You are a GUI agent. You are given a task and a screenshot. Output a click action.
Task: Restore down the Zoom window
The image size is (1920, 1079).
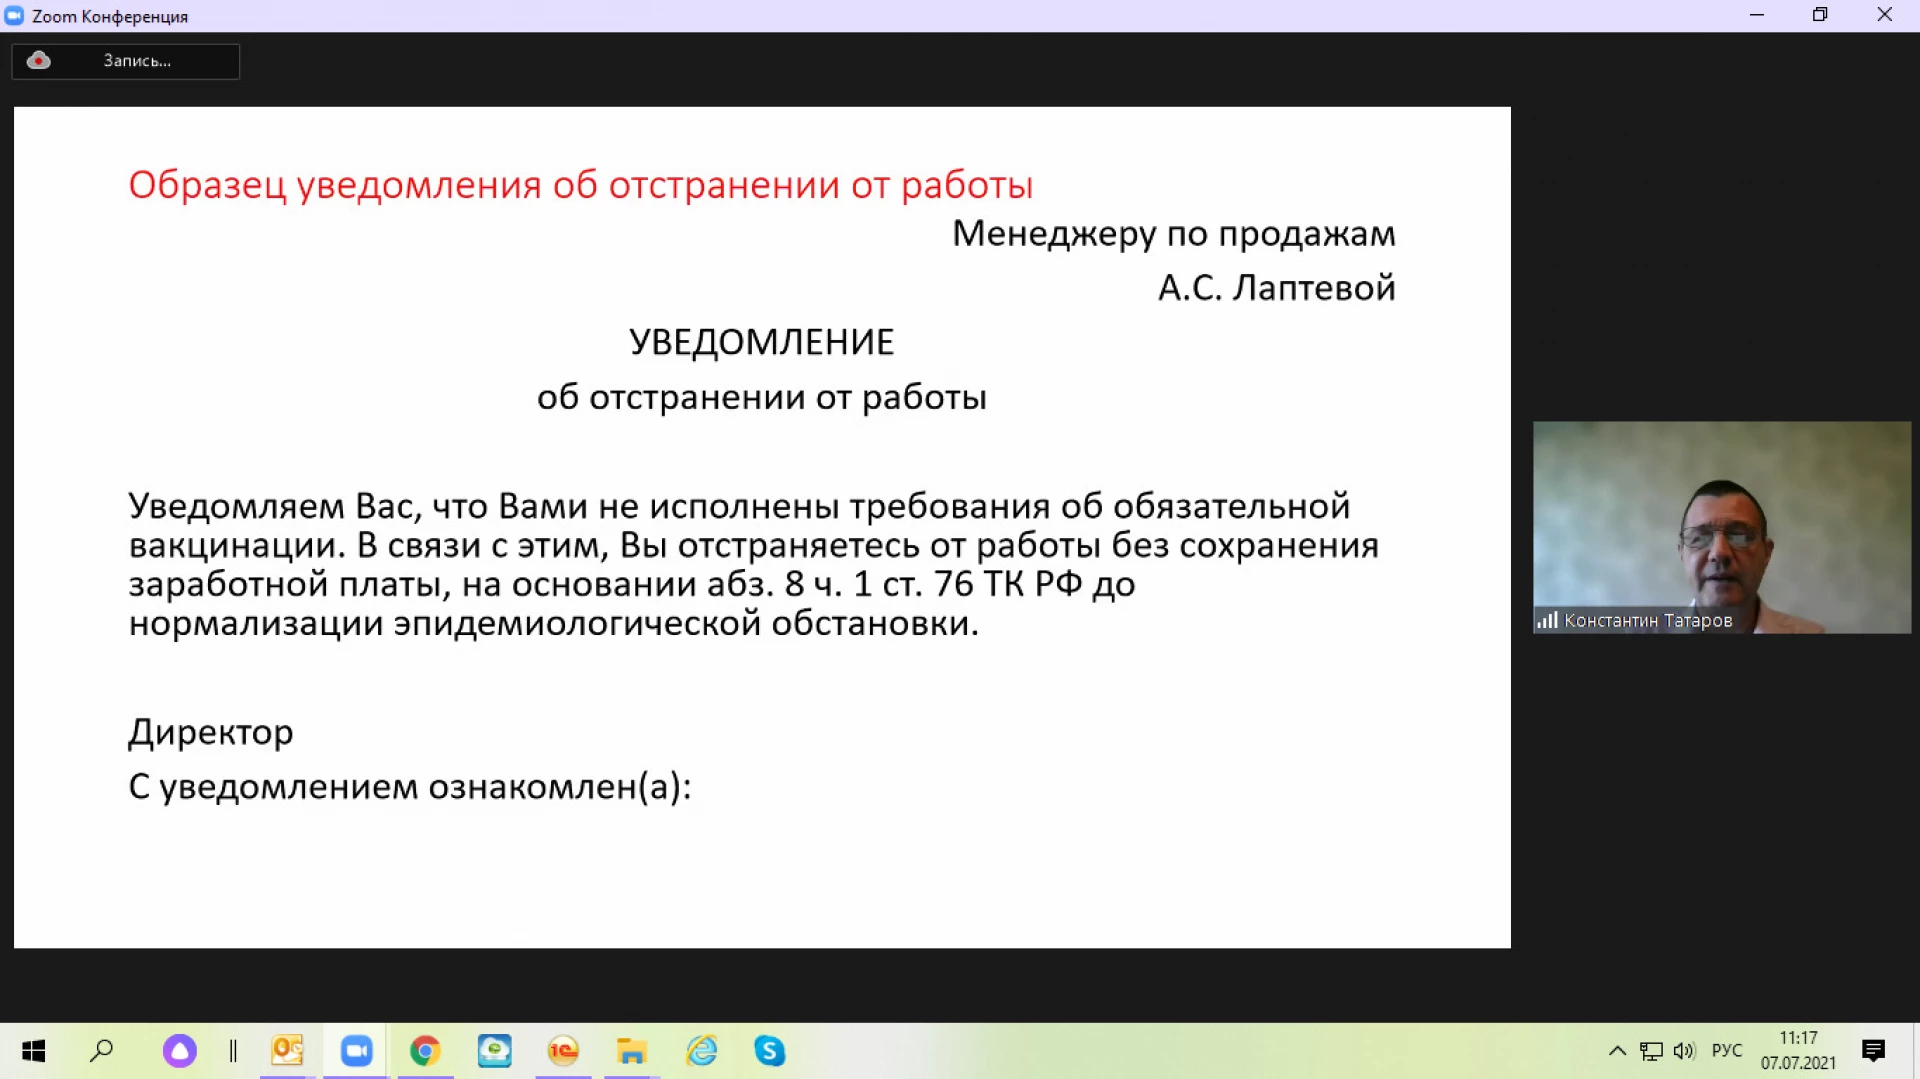pos(1820,15)
